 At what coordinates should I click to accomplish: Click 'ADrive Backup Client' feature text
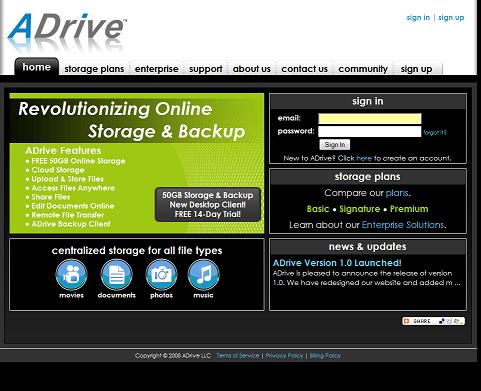coord(71,224)
